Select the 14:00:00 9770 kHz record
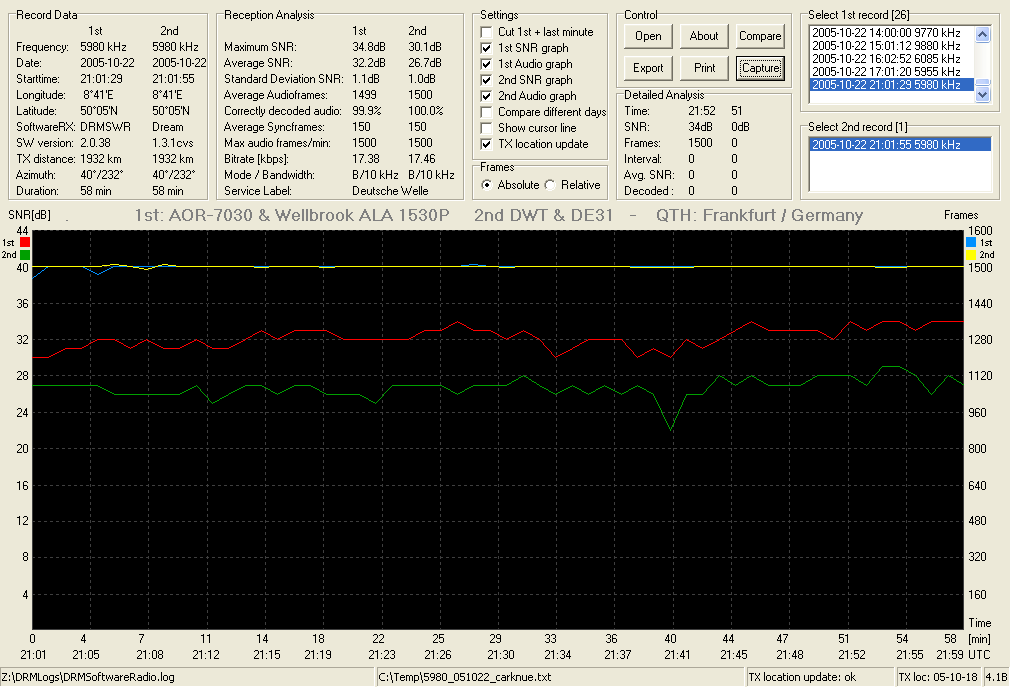This screenshot has height=687, width=1010. (886, 33)
